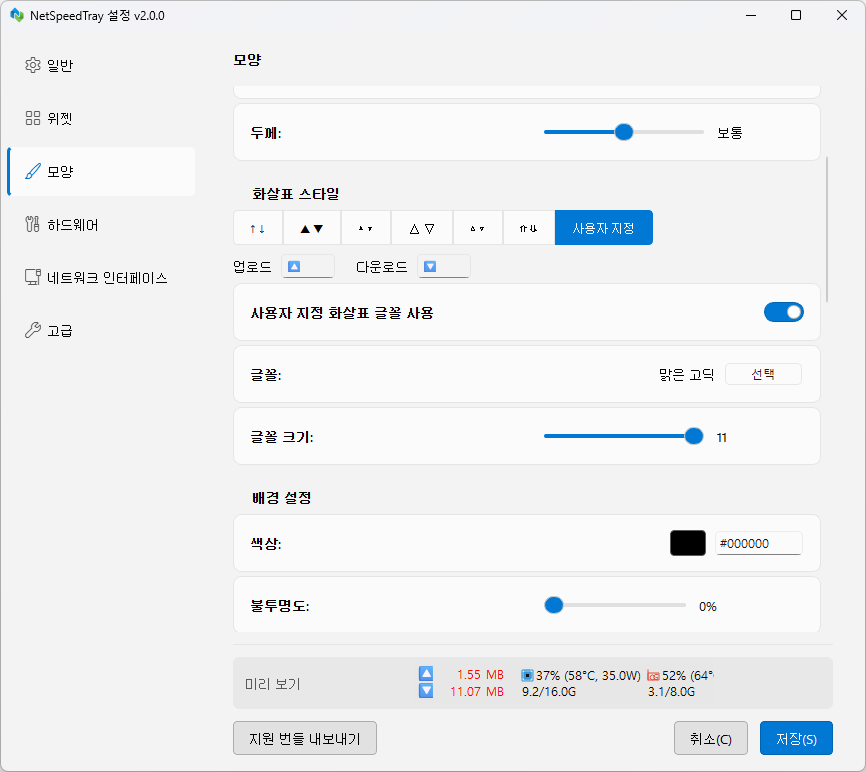Image resolution: width=866 pixels, height=772 pixels.
Task: Open the 위젯 settings page
Action: click(101, 118)
